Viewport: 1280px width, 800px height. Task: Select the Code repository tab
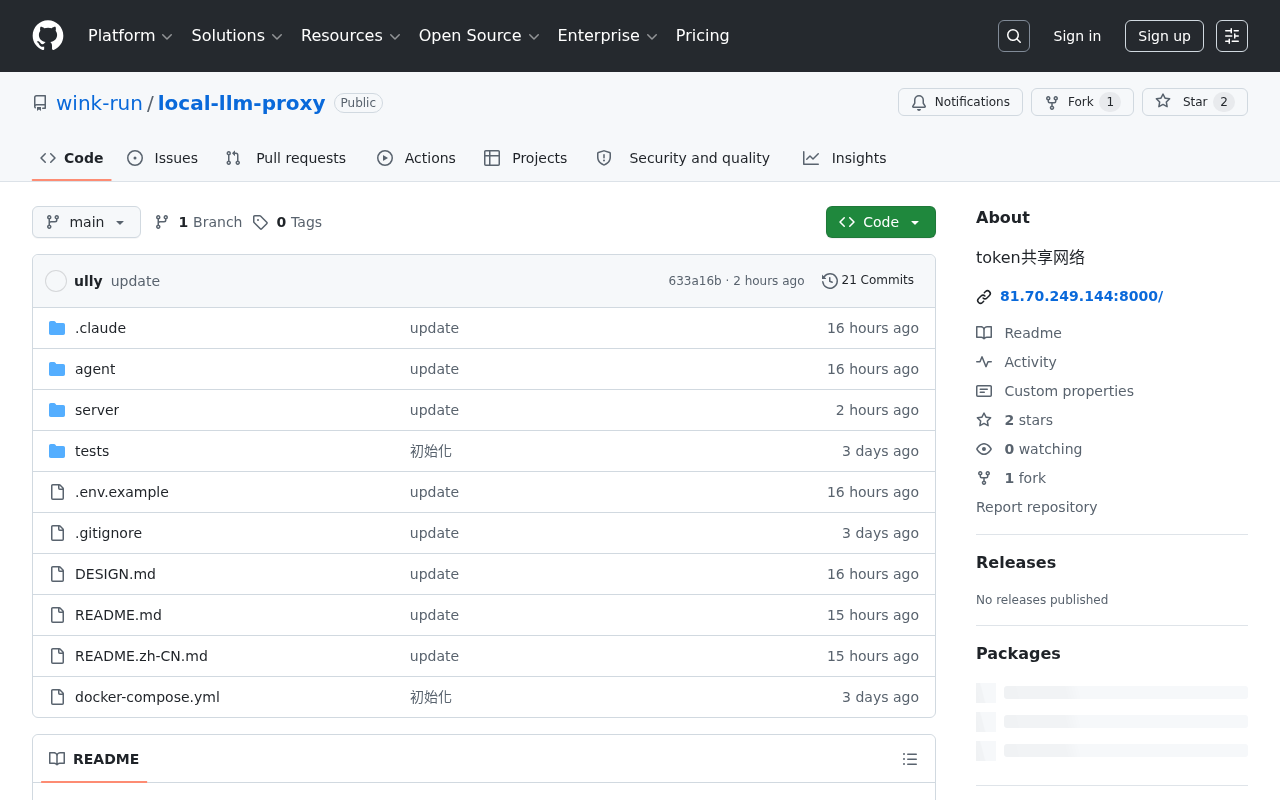(x=72, y=158)
